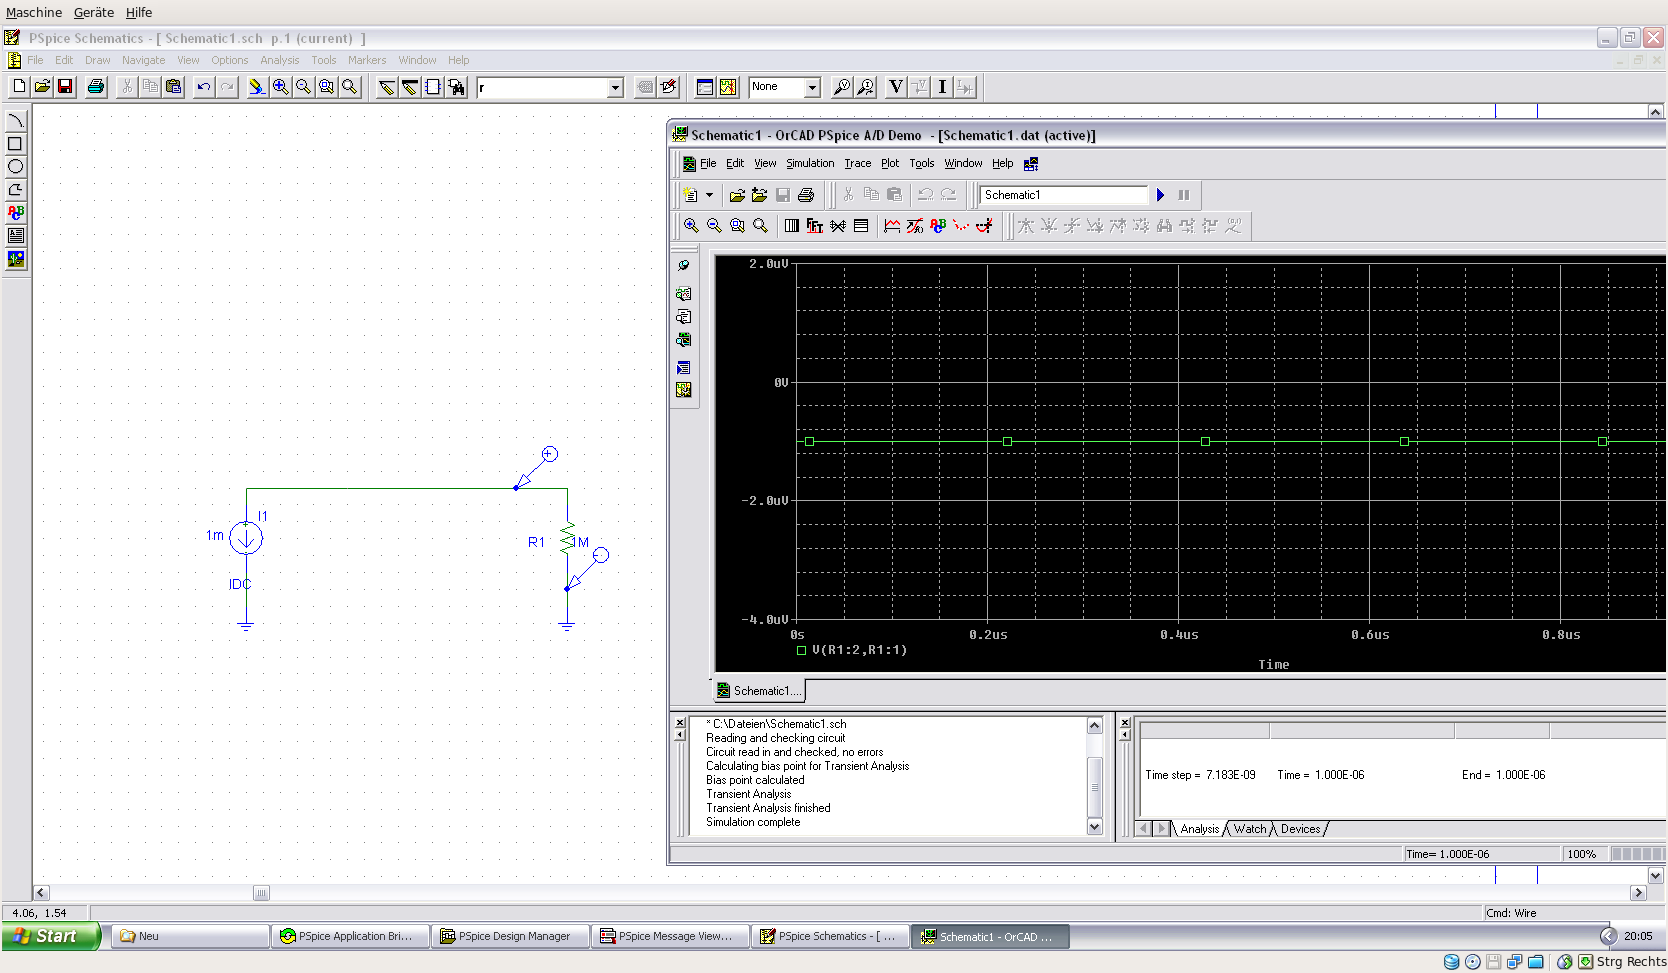1668x973 pixels.
Task: Click the Print icon in PSpice toolbar
Action: point(806,195)
